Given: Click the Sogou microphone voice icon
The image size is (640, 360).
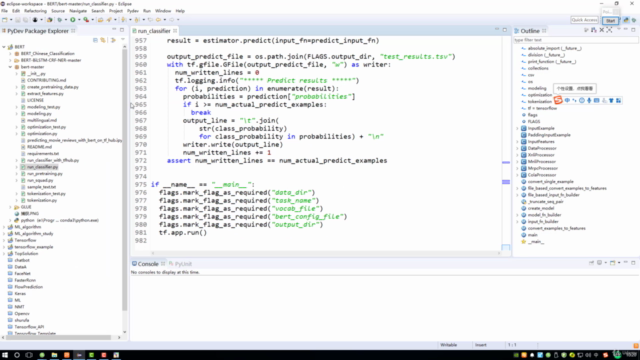Looking at the screenshot, I should (589, 100).
